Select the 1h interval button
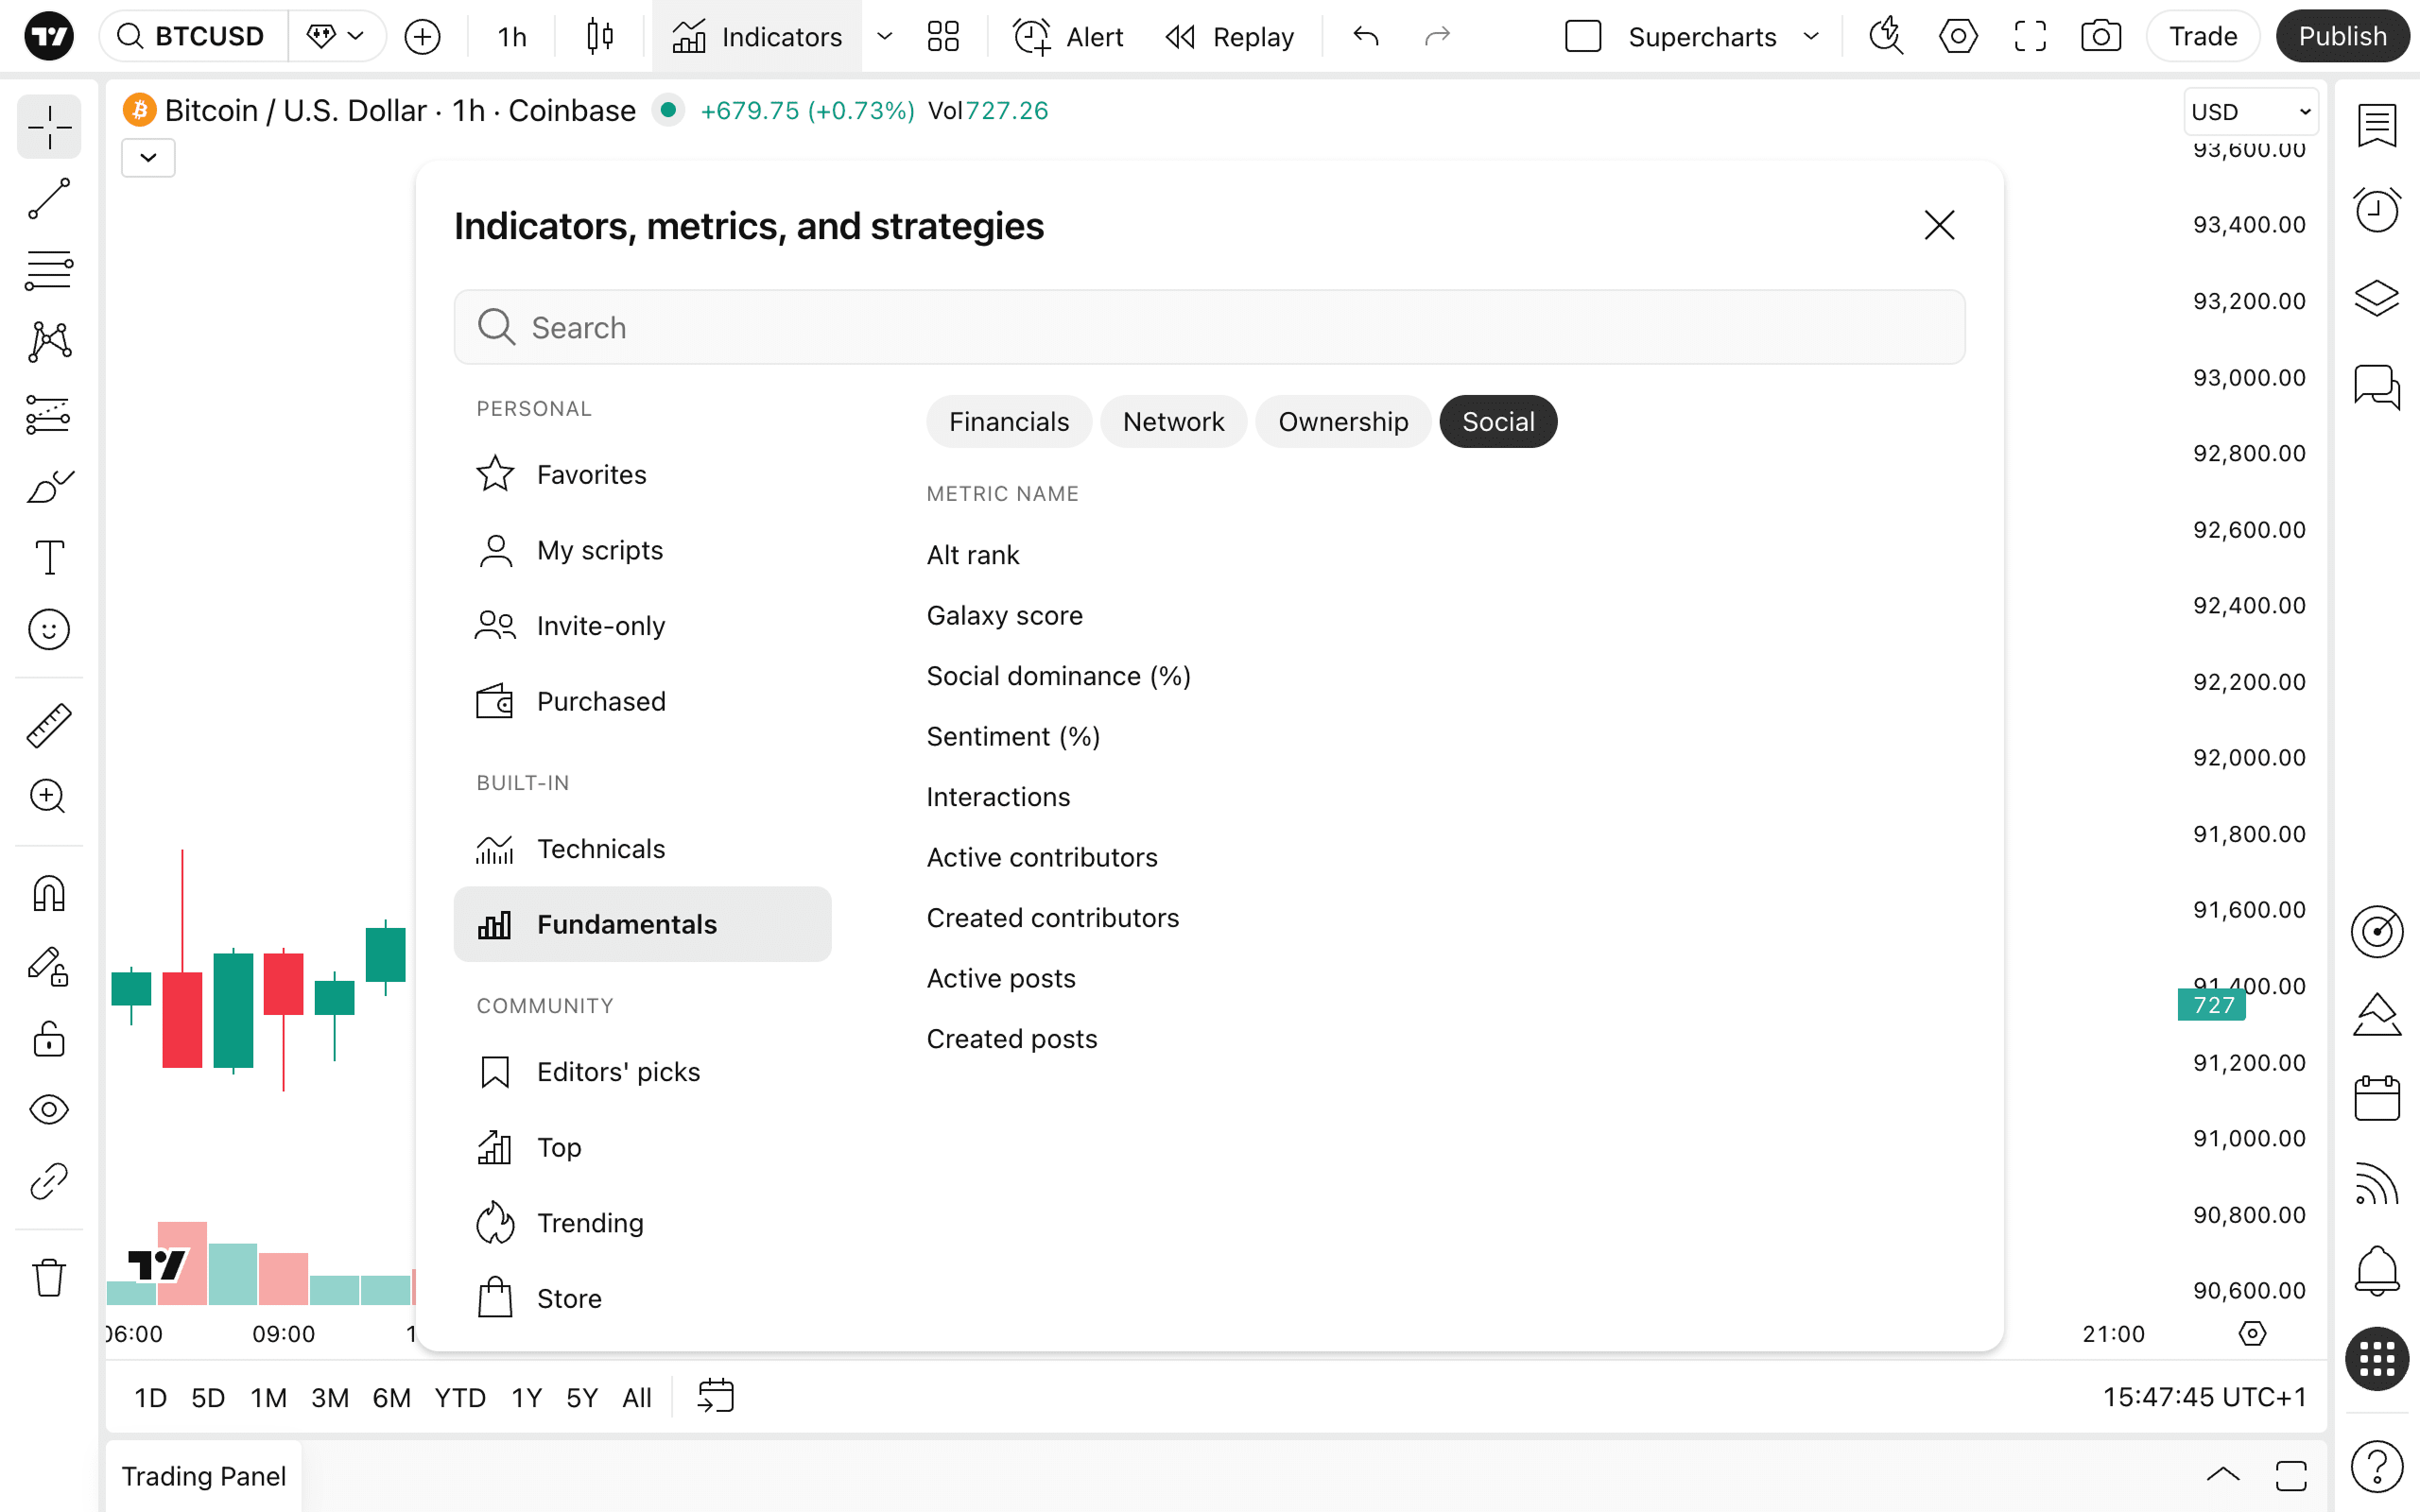Viewport: 2420px width, 1512px height. pos(512,37)
